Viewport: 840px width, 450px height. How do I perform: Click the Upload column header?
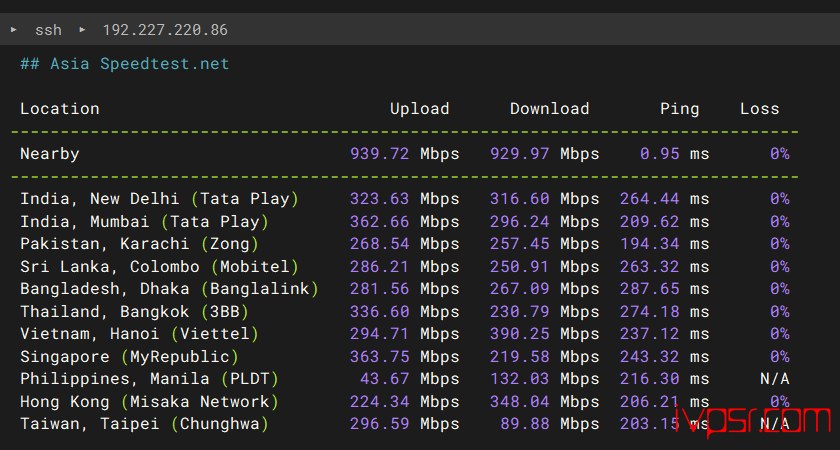(x=419, y=109)
